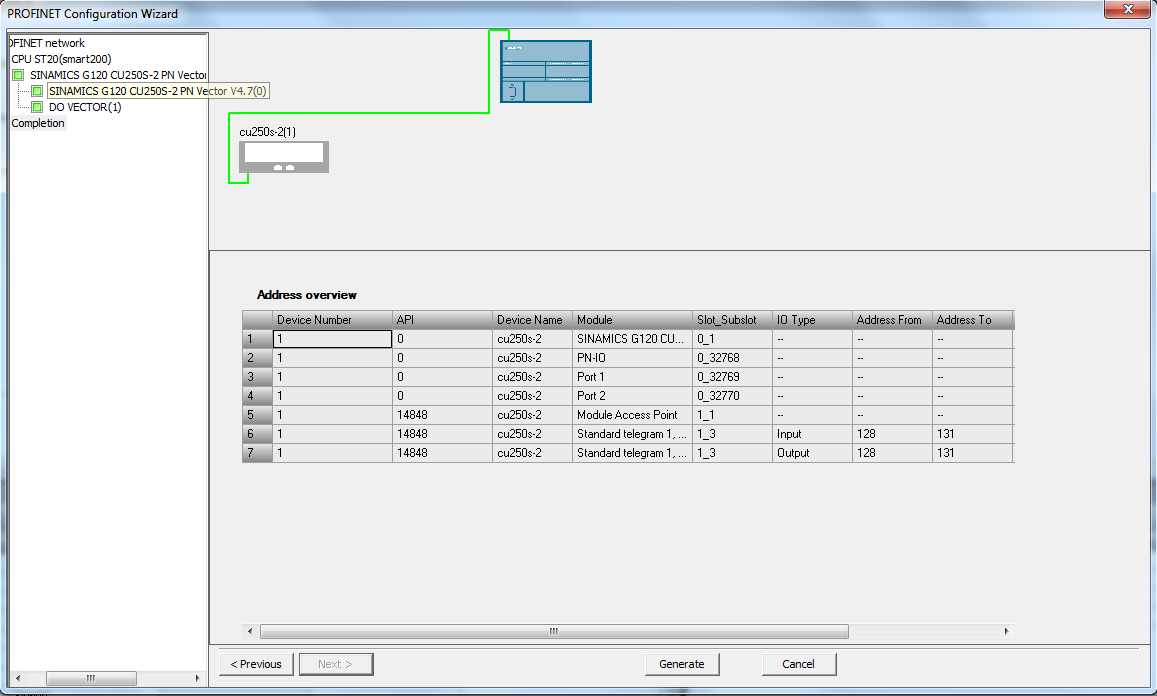Image resolution: width=1157 pixels, height=696 pixels.
Task: Click the Module column header
Action: click(632, 320)
